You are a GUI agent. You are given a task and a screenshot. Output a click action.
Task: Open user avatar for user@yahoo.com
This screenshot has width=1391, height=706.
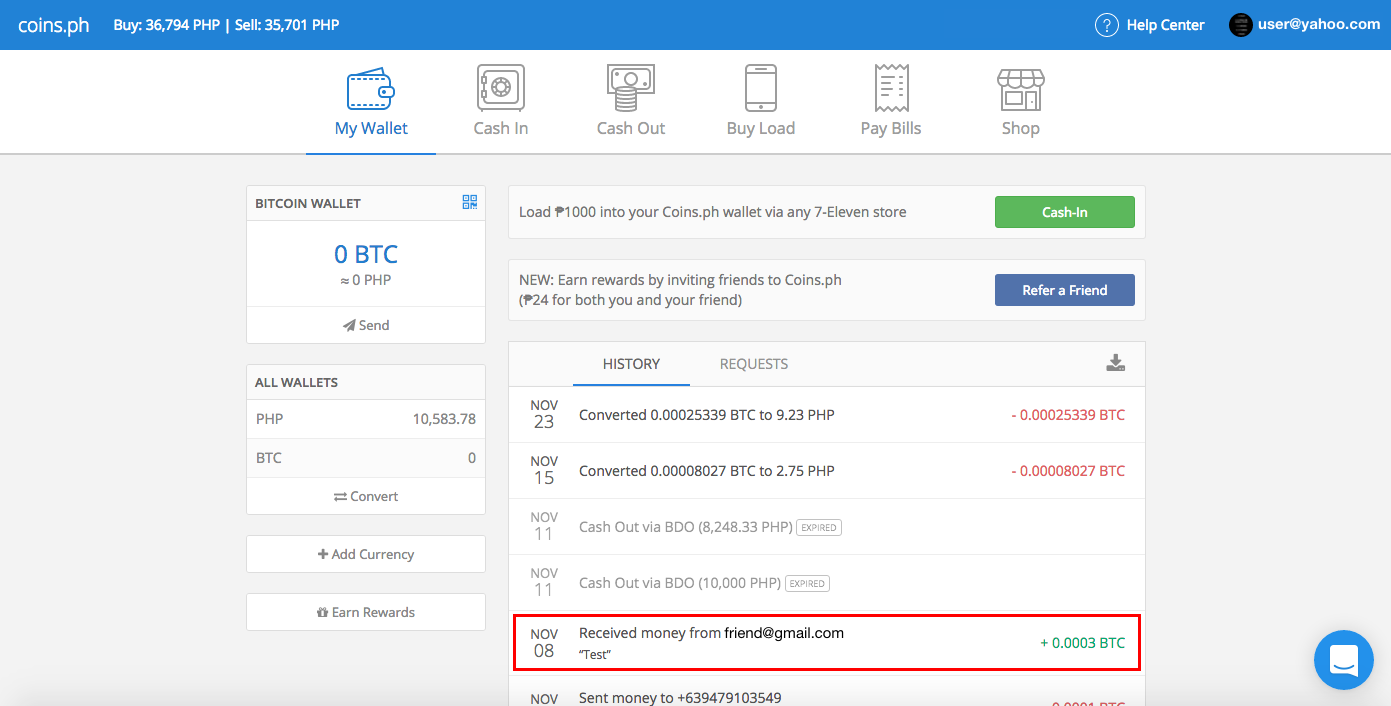click(x=1241, y=25)
